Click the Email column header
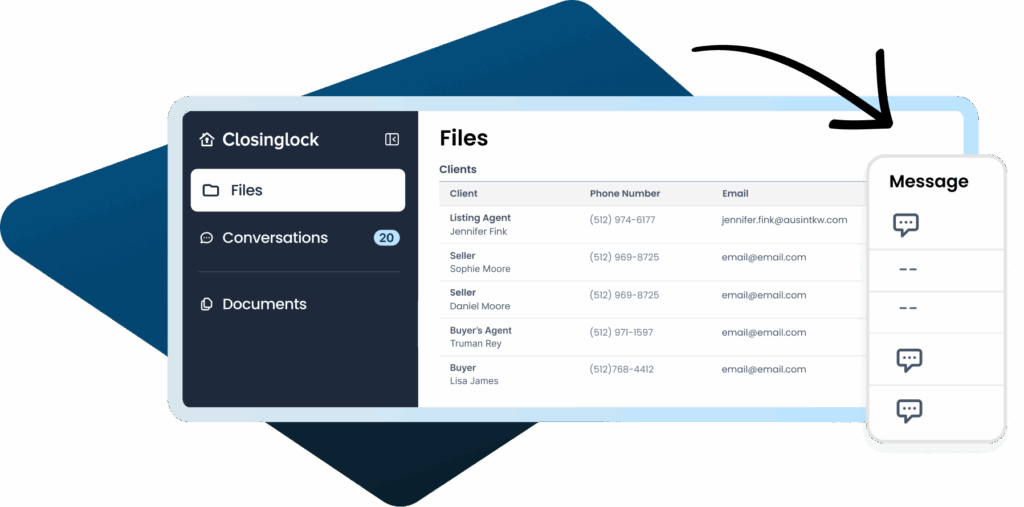 pyautogui.click(x=735, y=193)
